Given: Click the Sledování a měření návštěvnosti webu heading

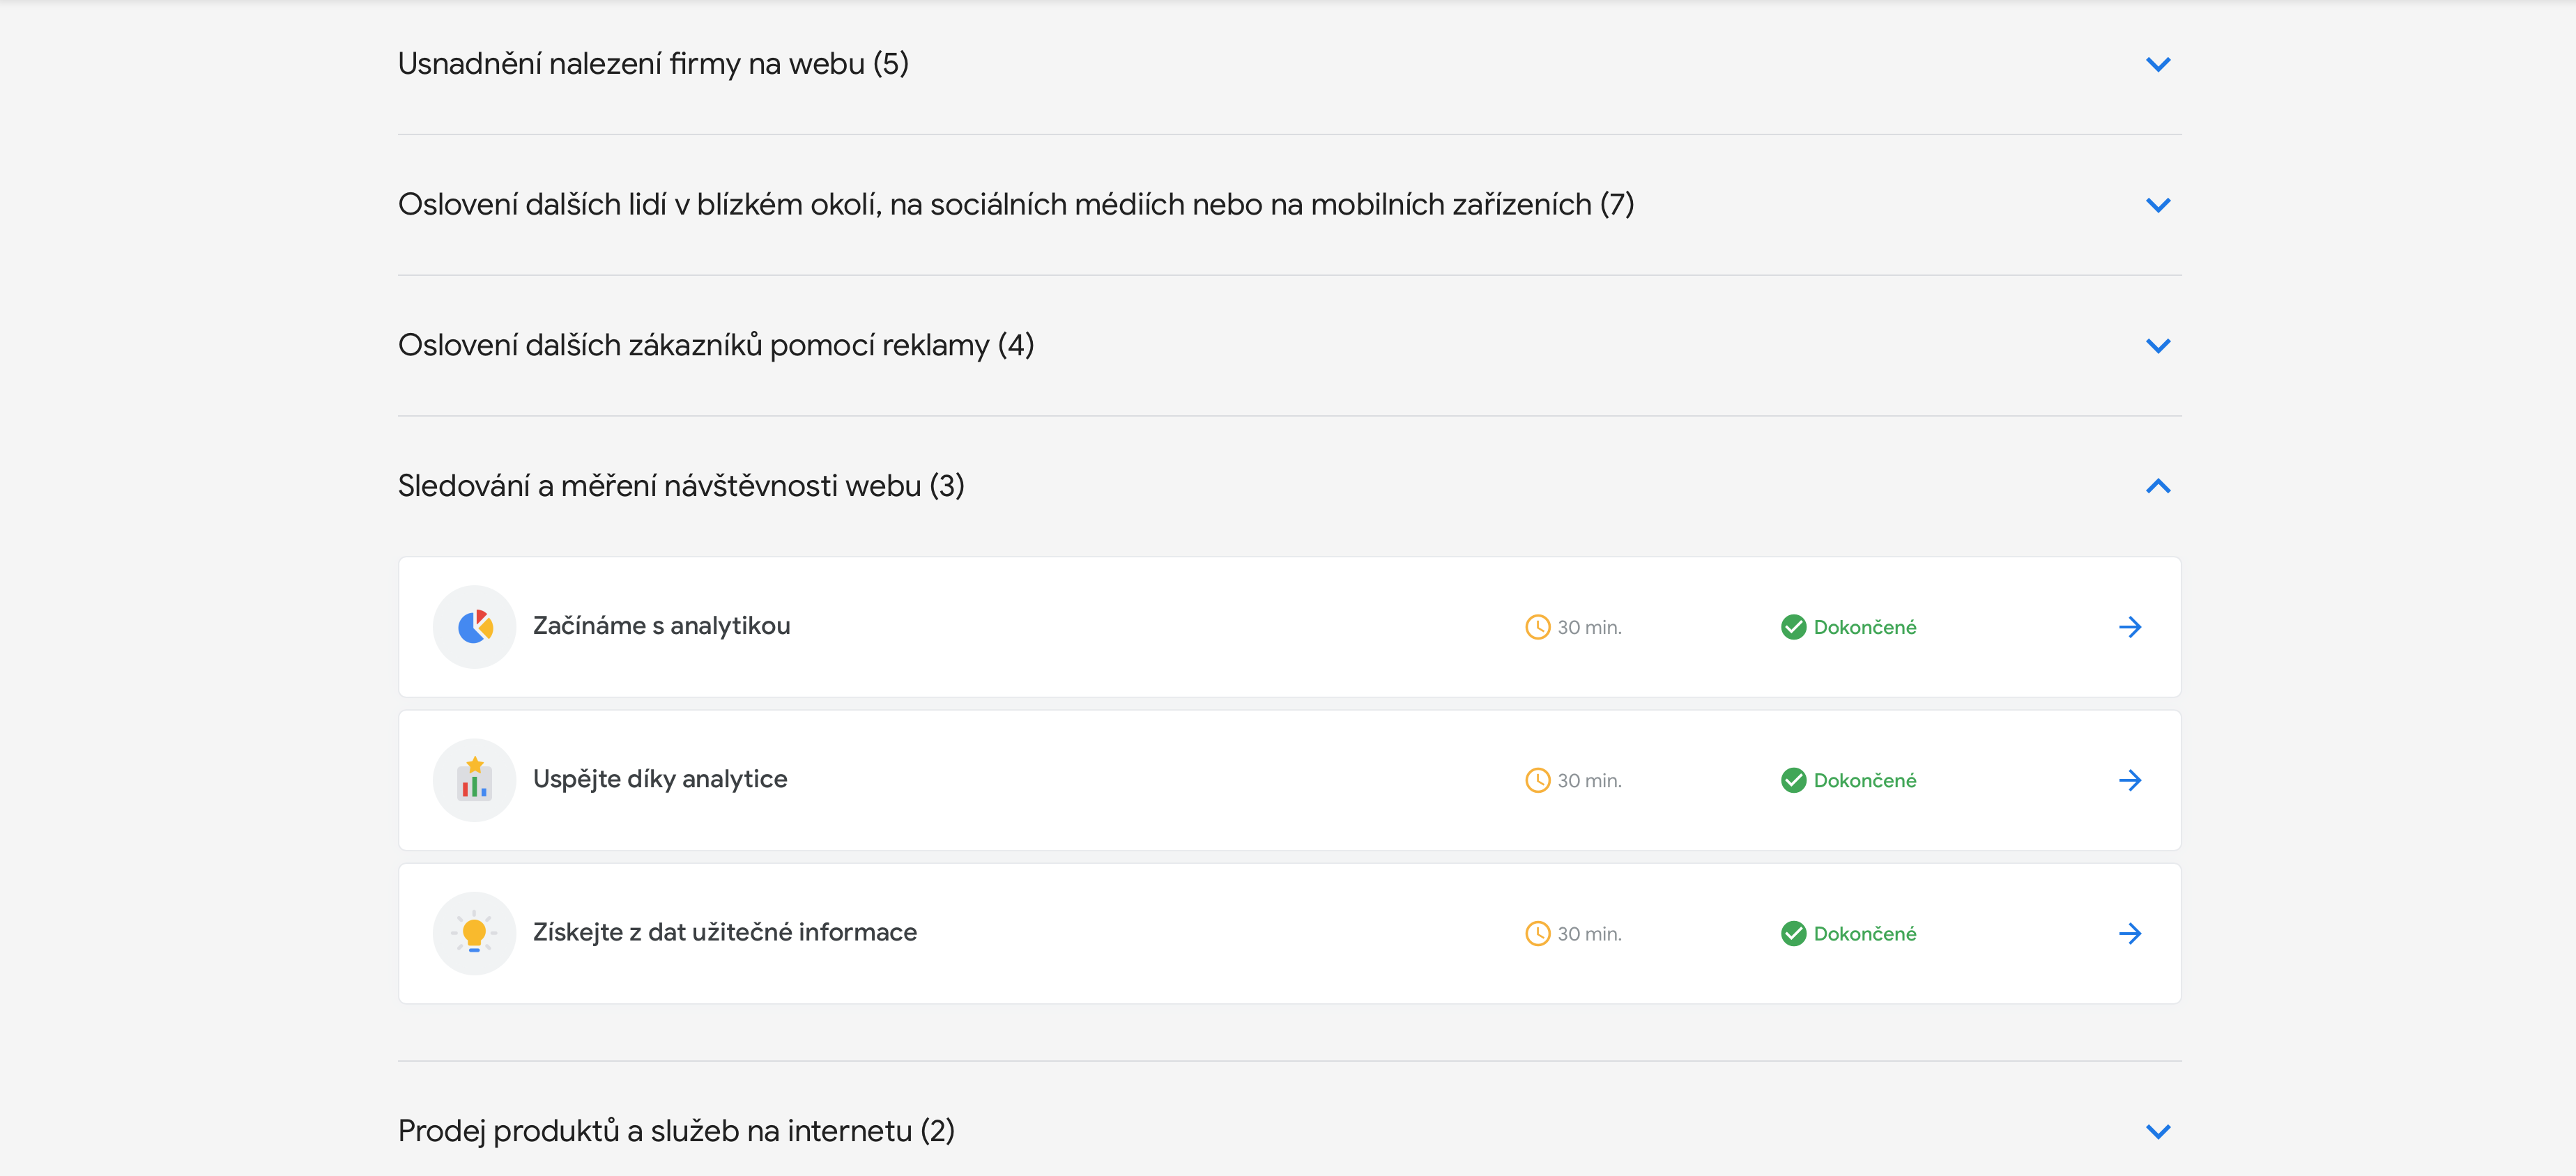Looking at the screenshot, I should coord(681,486).
